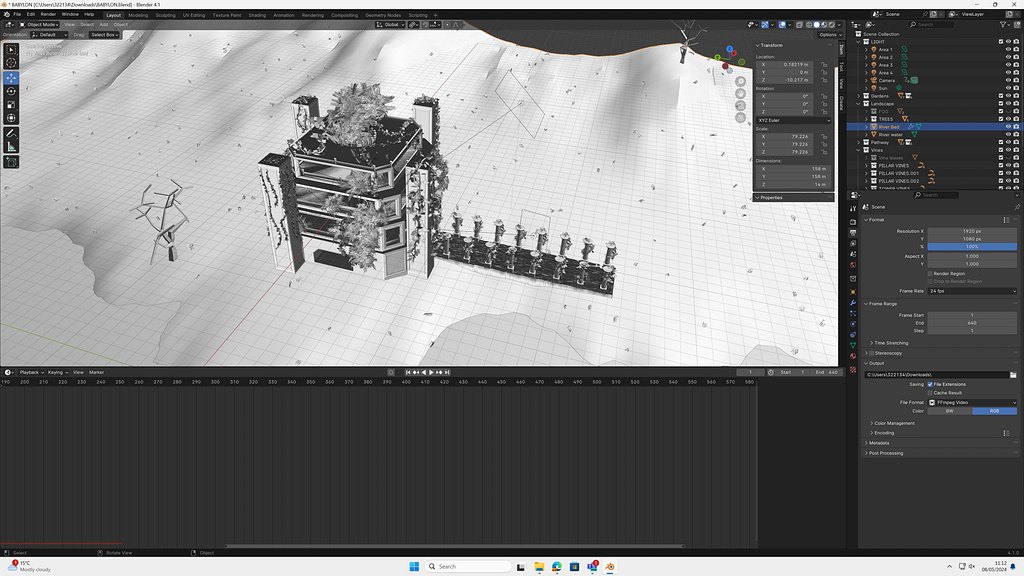Pick the Measure tool in the toolbar

pos(11,146)
